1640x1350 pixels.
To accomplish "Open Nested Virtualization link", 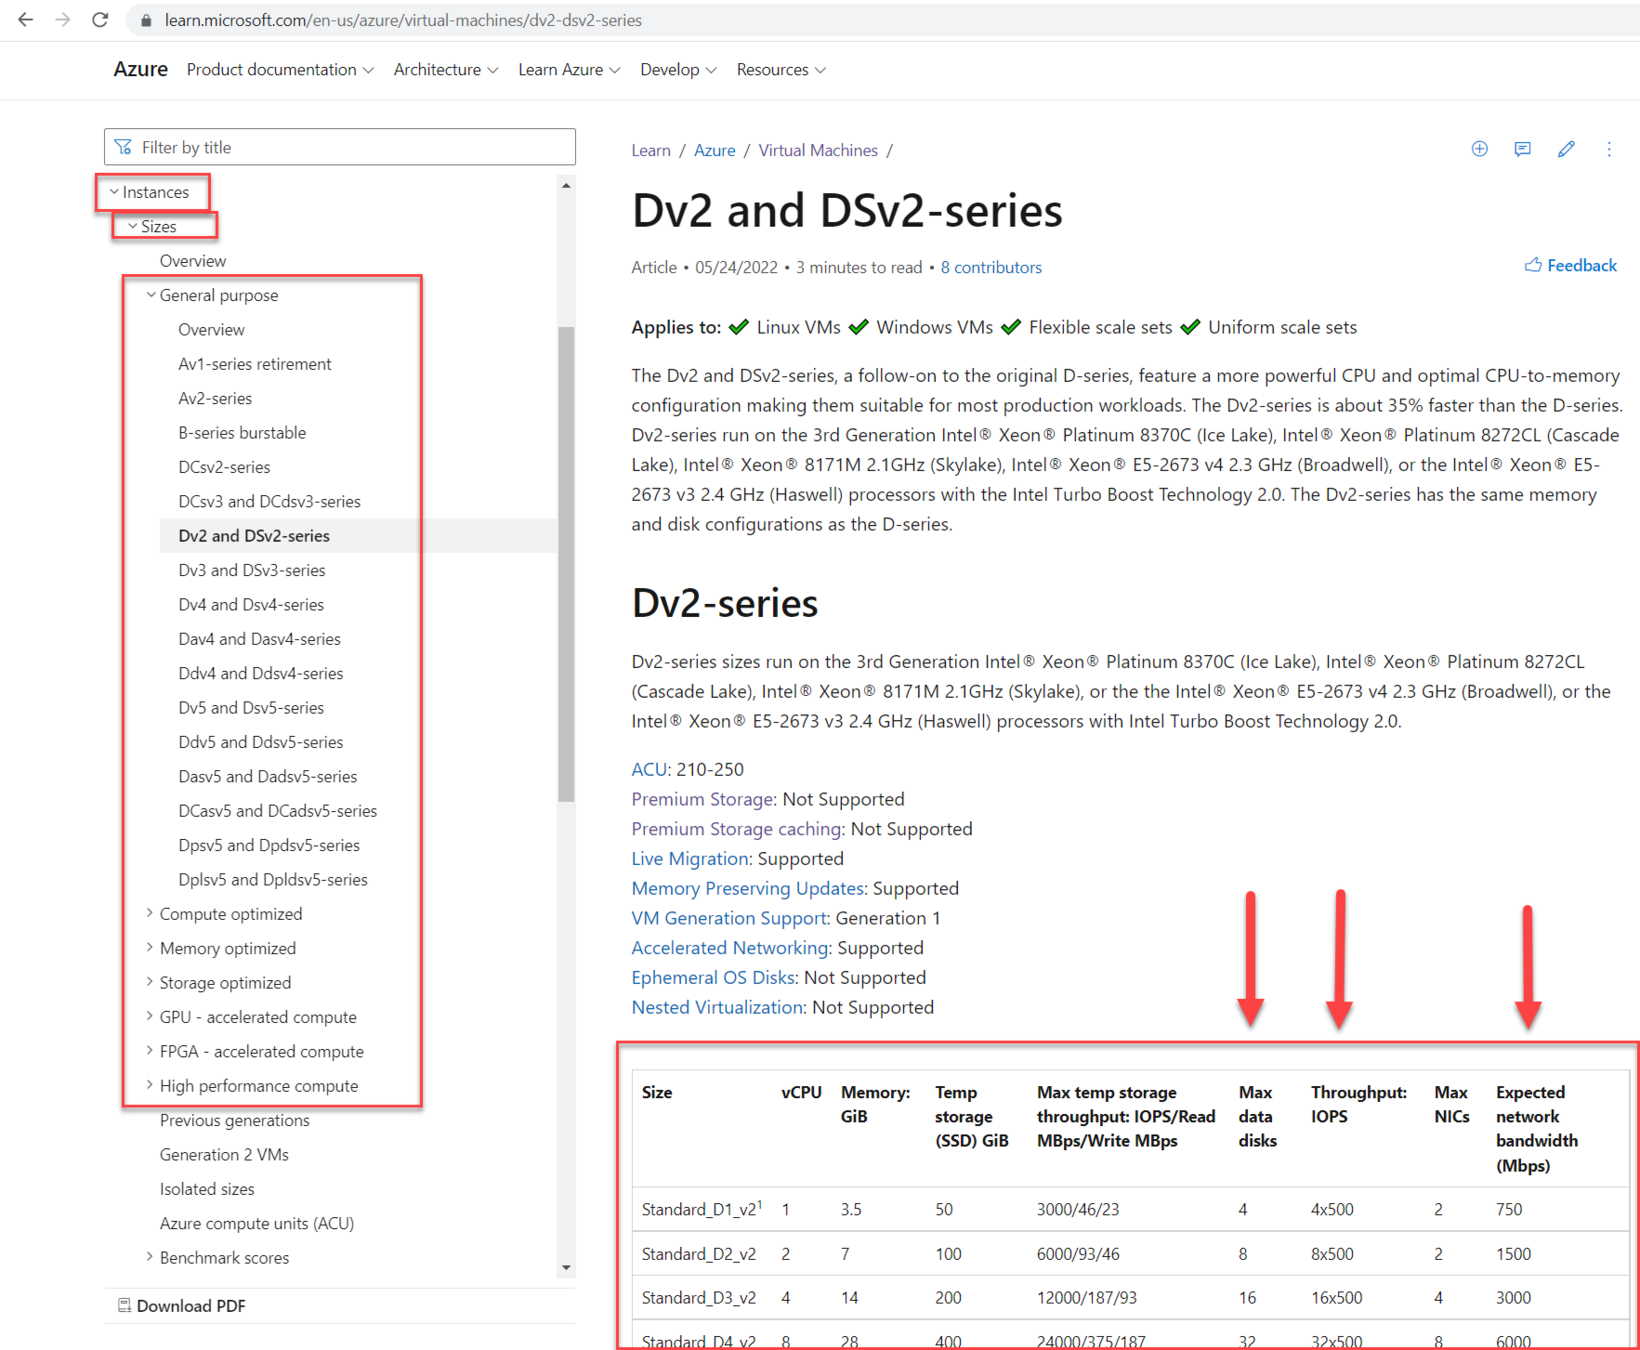I will pyautogui.click(x=717, y=1007).
